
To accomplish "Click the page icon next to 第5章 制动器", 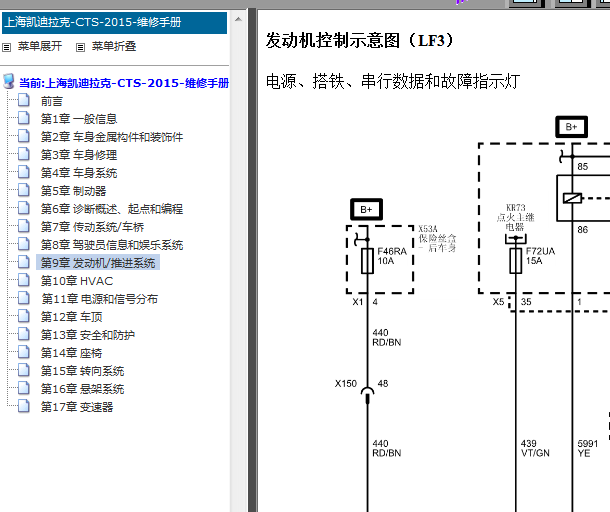I will coord(24,190).
